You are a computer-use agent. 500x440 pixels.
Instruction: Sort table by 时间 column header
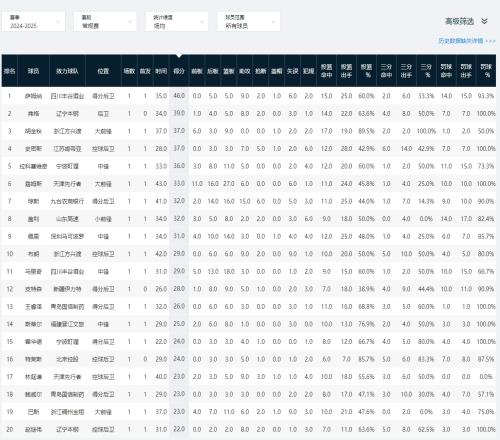(161, 71)
